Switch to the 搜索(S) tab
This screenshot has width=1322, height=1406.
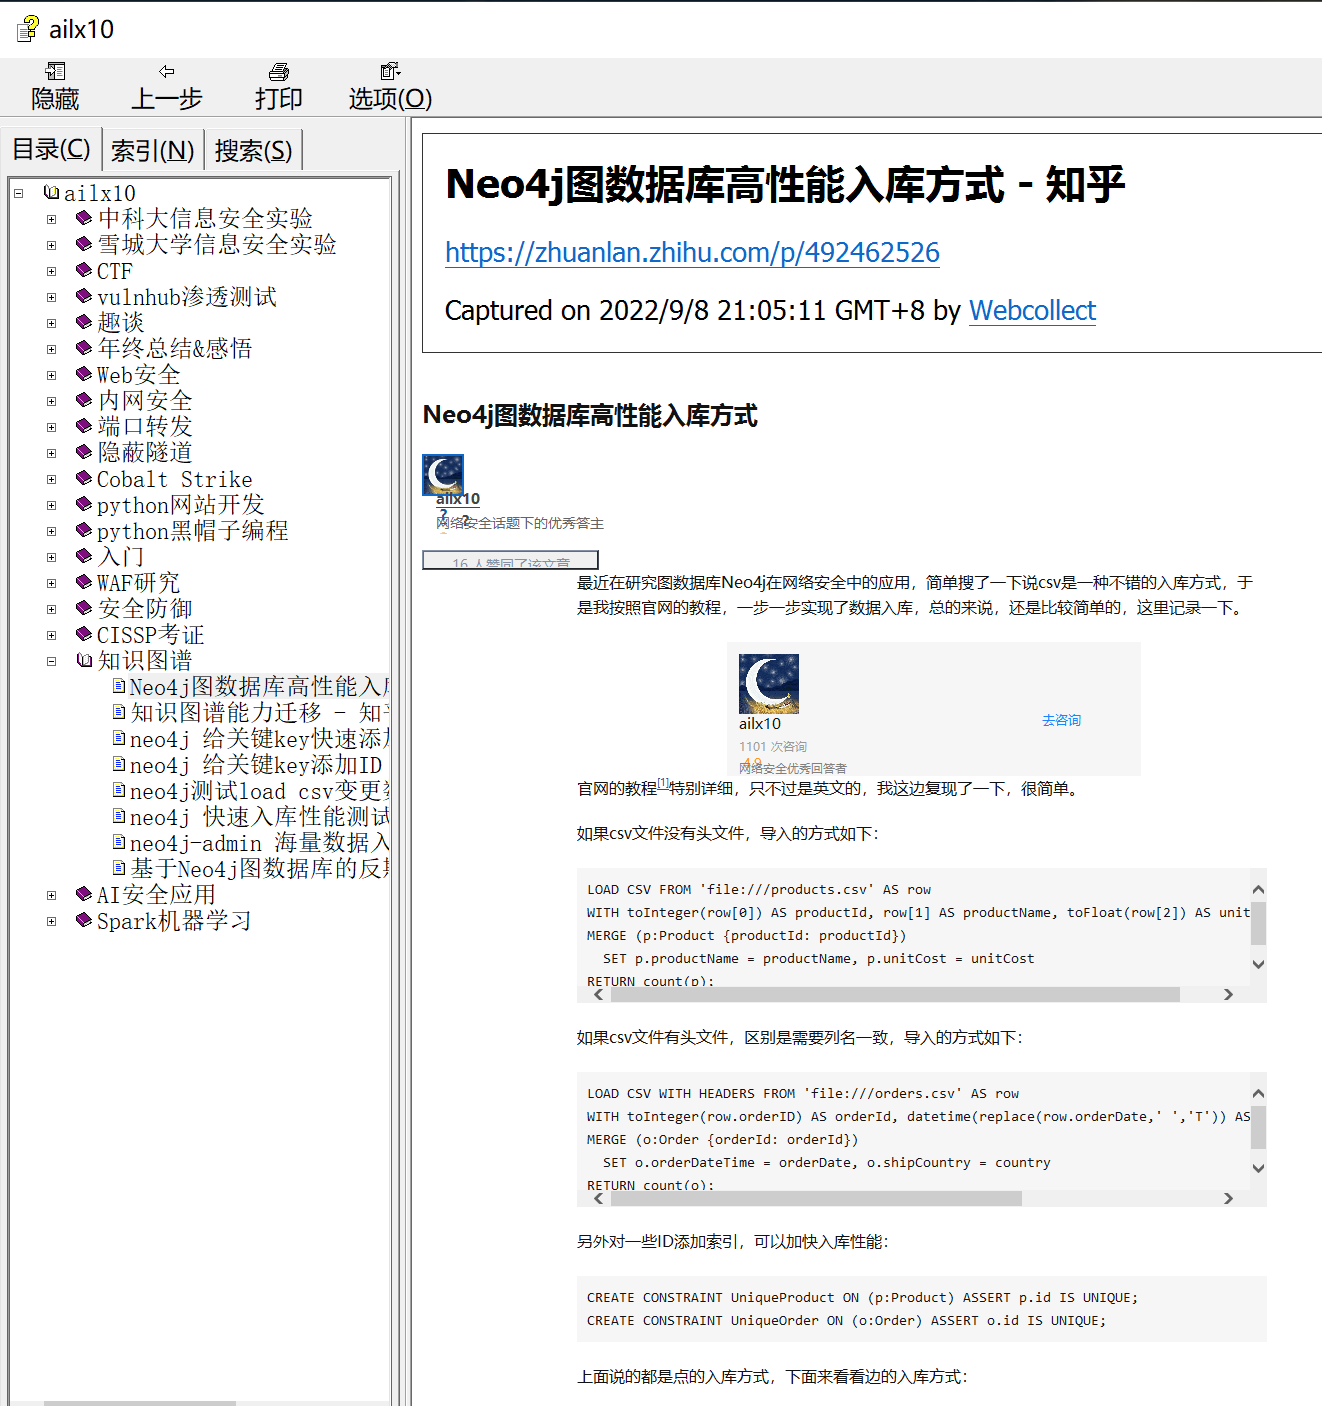(253, 151)
